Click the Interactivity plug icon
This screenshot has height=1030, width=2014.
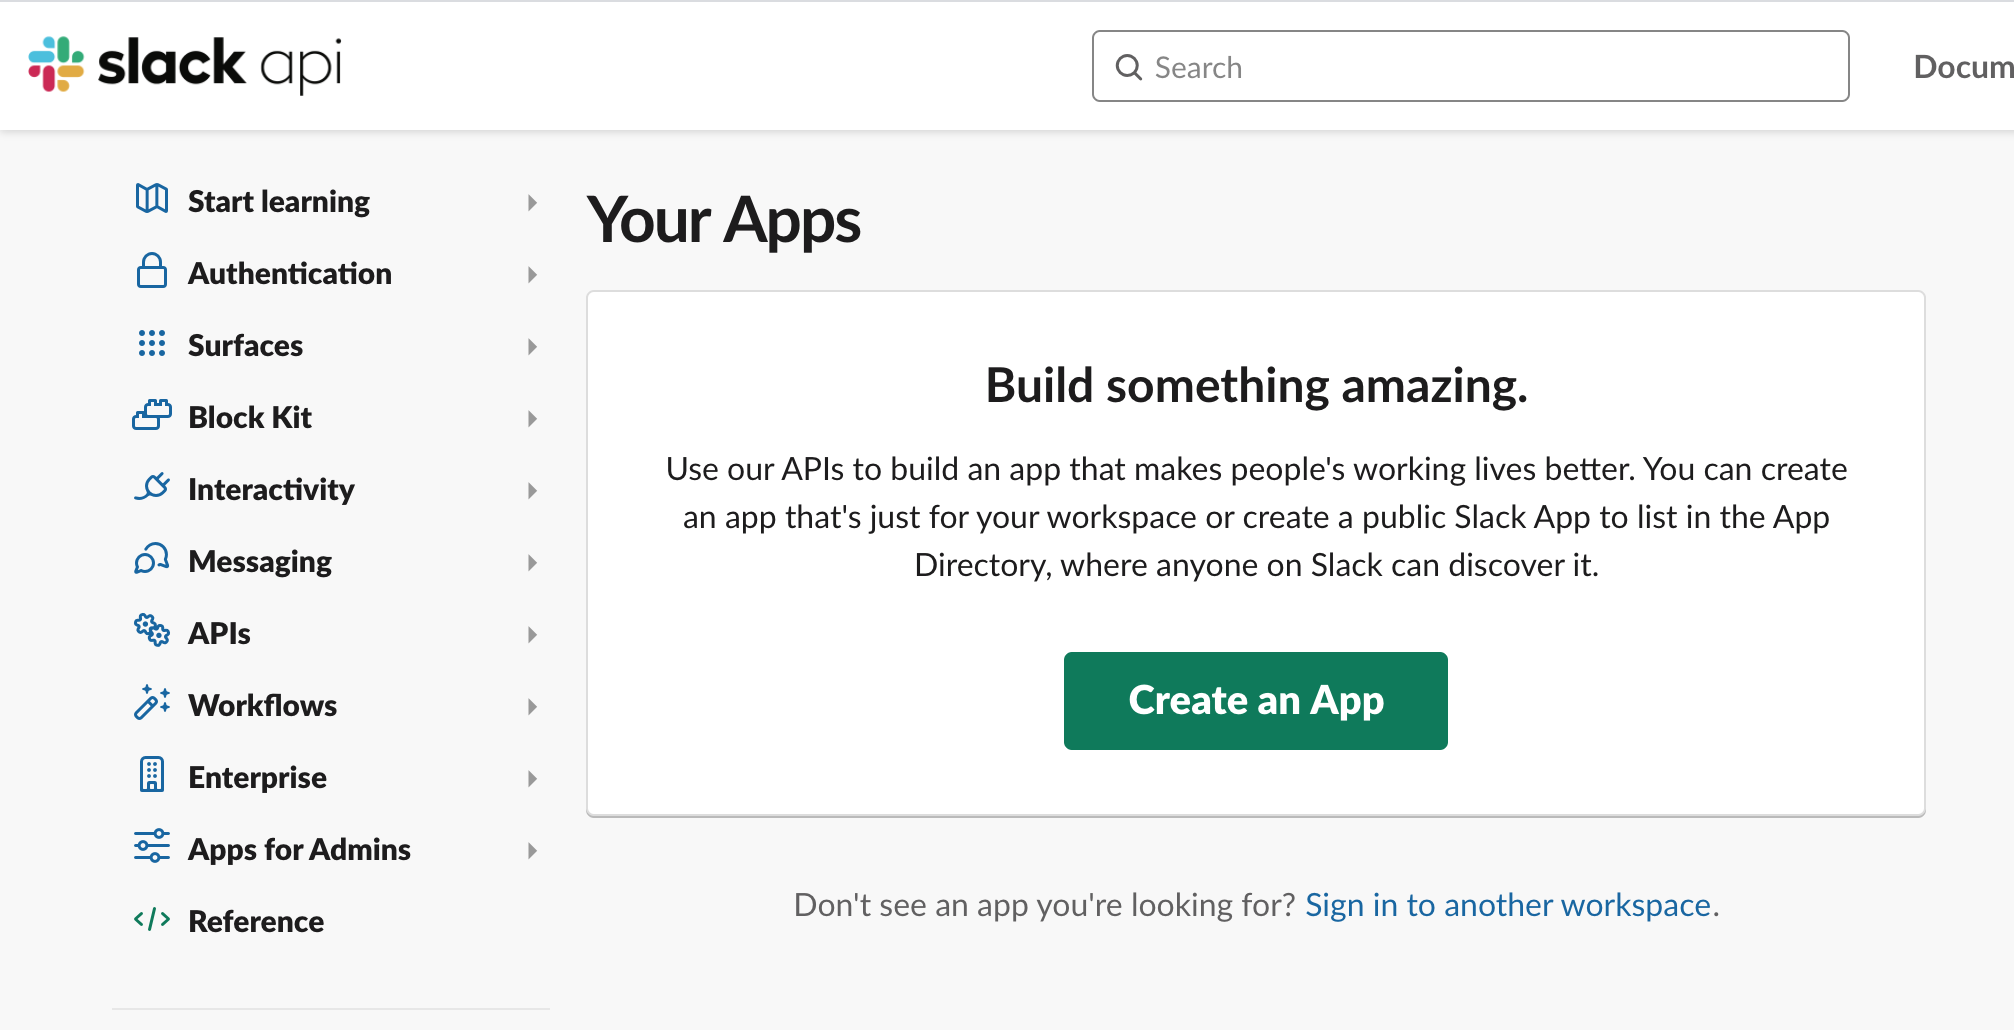pyautogui.click(x=152, y=487)
